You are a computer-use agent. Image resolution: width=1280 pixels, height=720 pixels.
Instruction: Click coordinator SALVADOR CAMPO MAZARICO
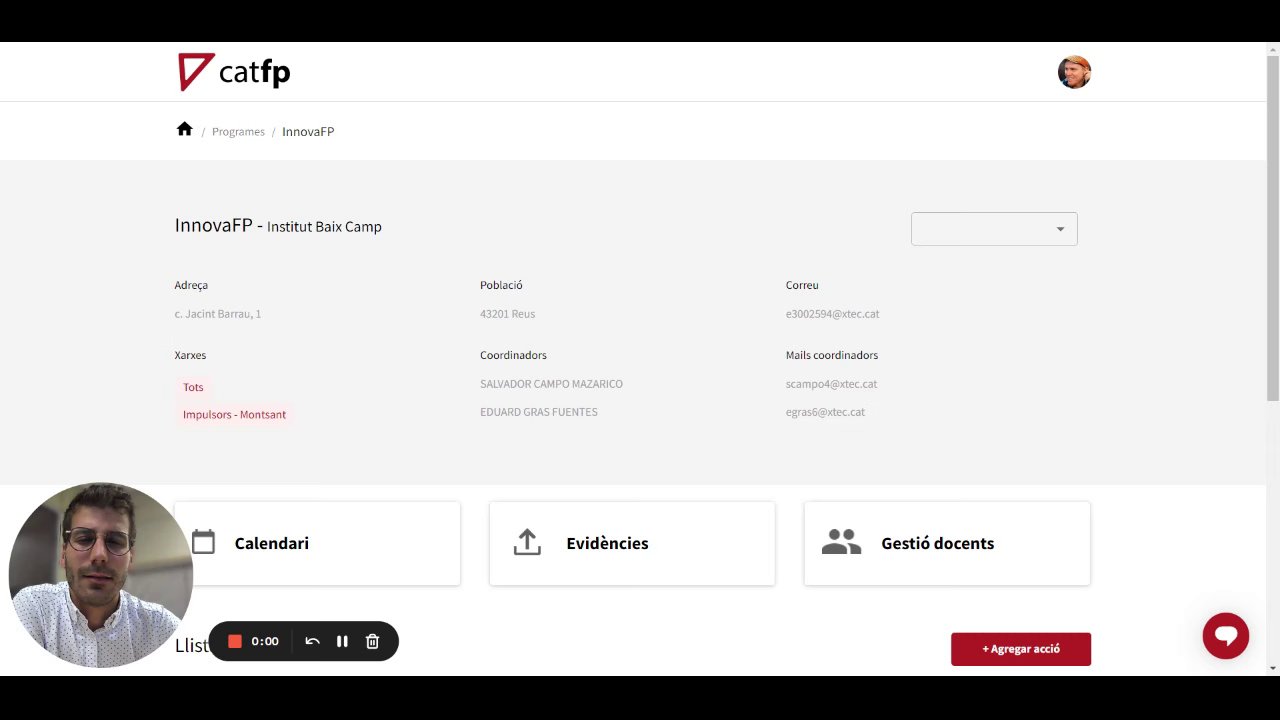551,384
